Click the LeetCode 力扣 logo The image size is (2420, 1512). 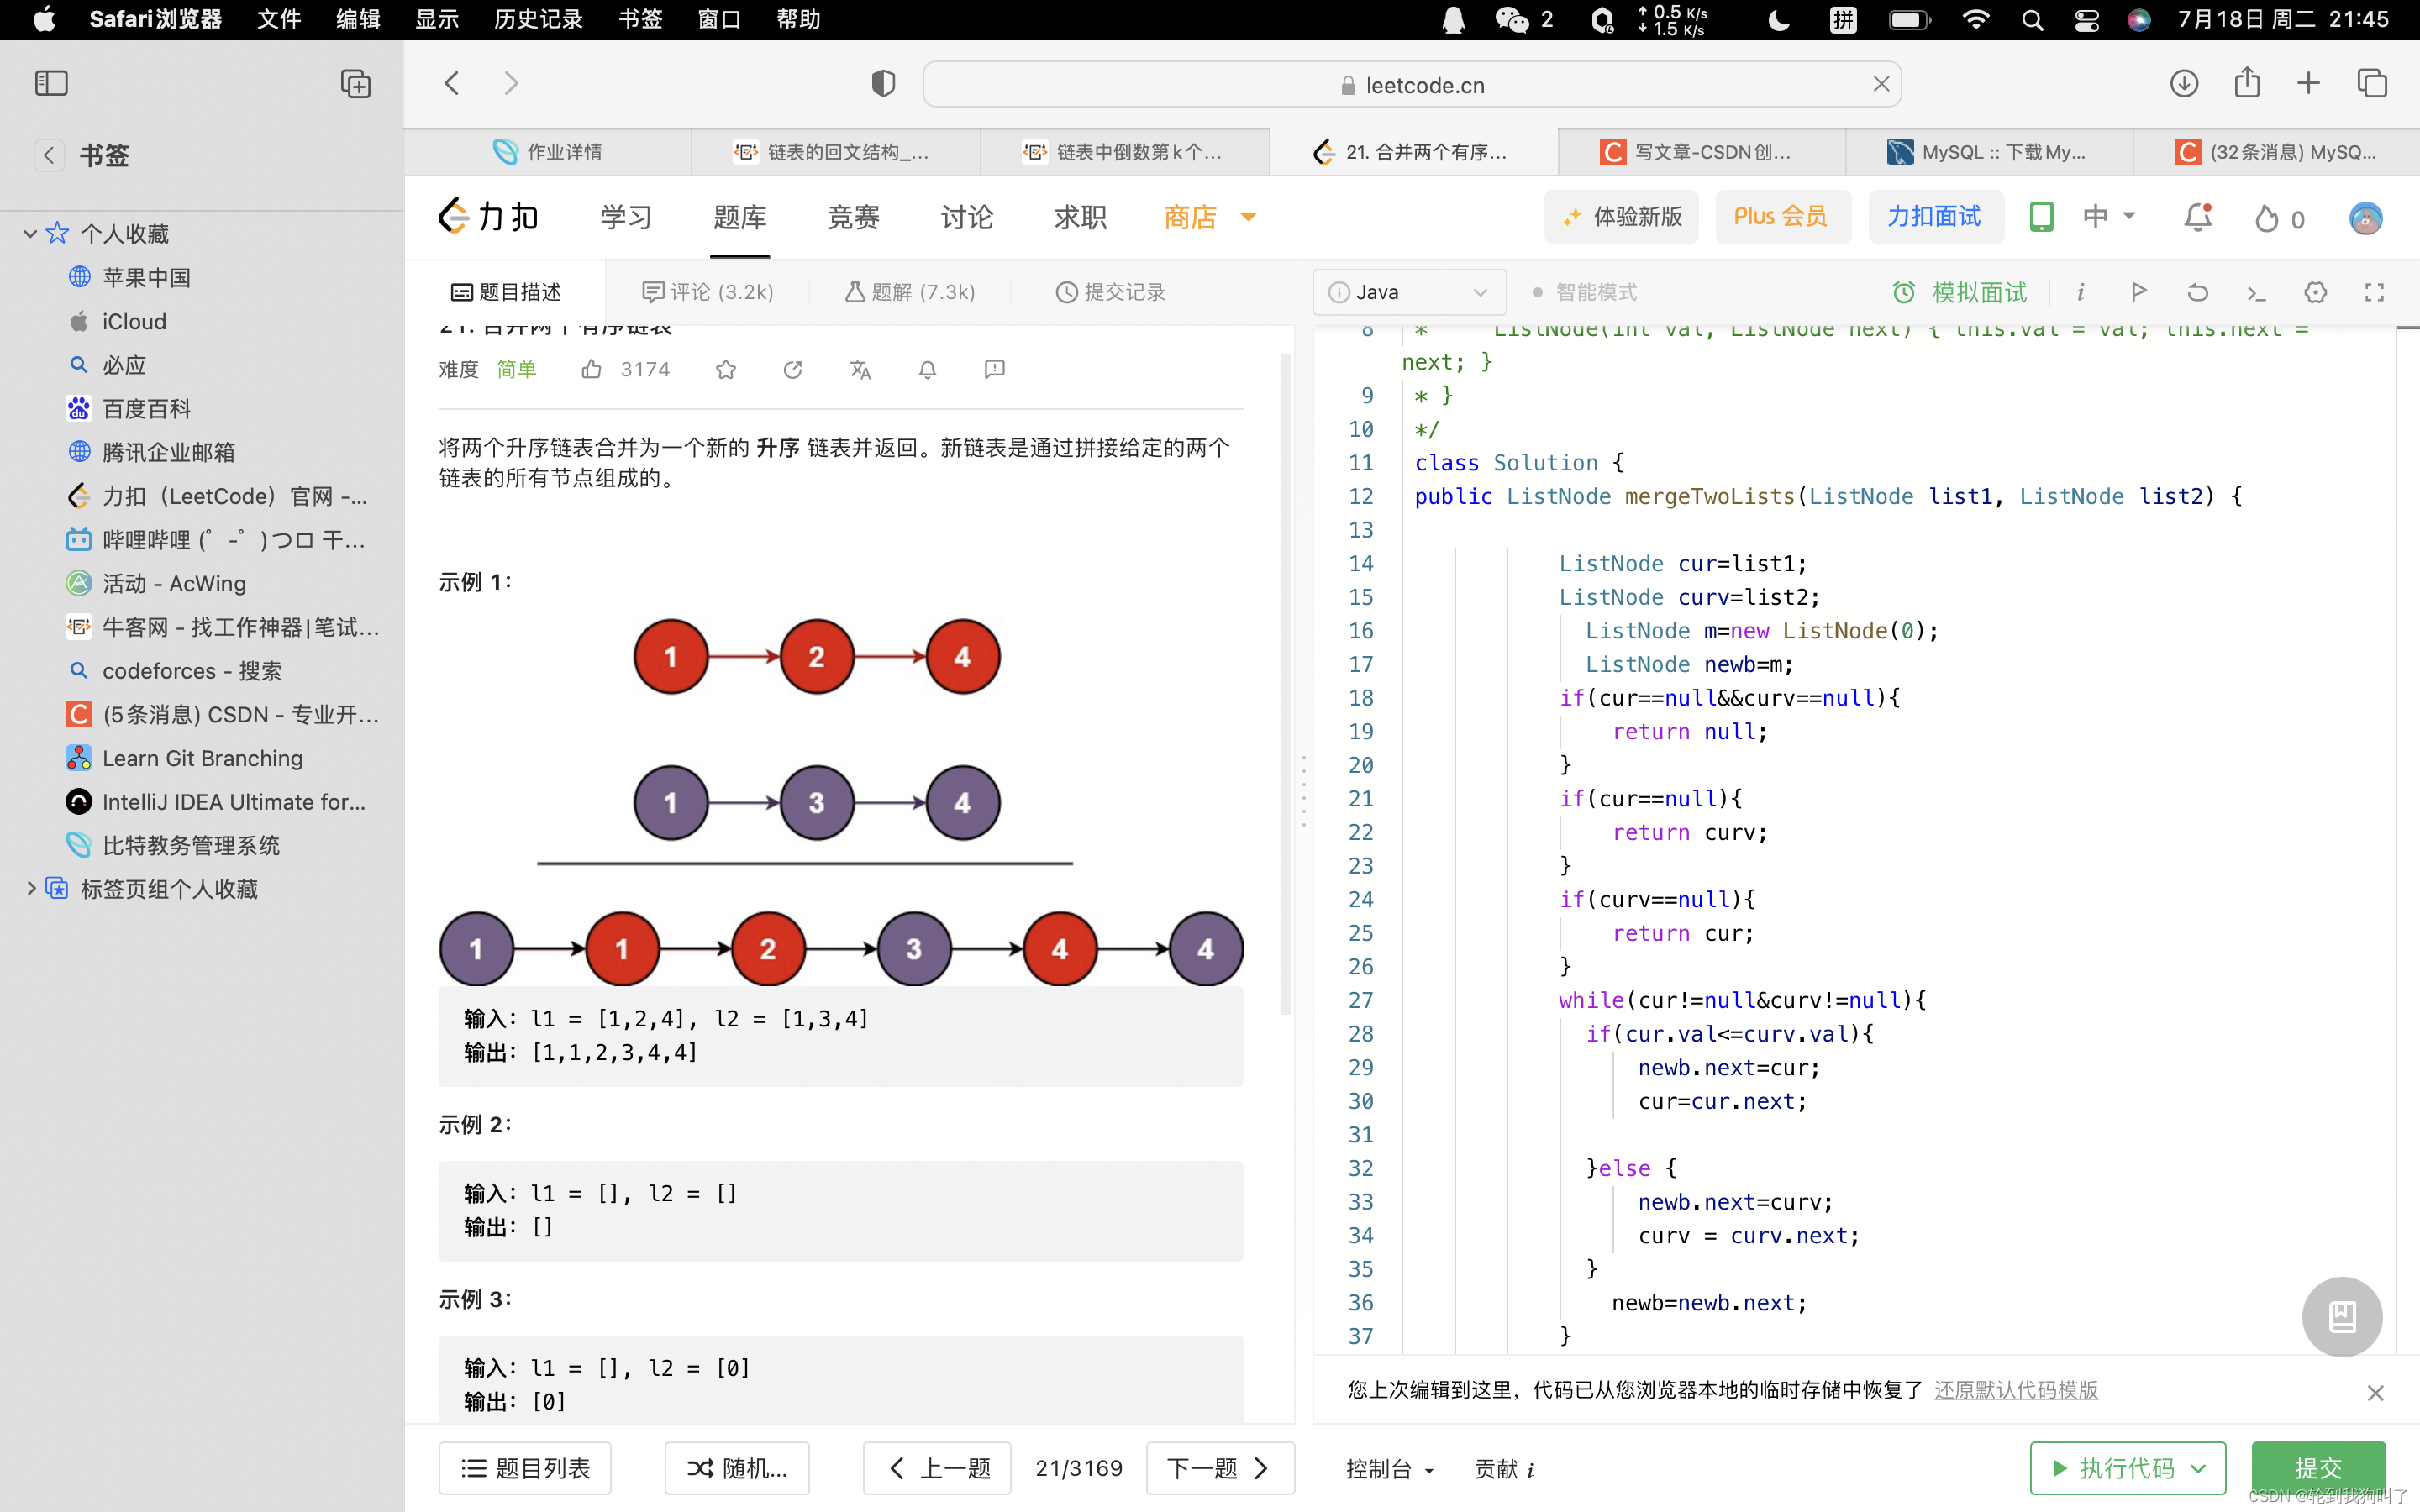[489, 217]
